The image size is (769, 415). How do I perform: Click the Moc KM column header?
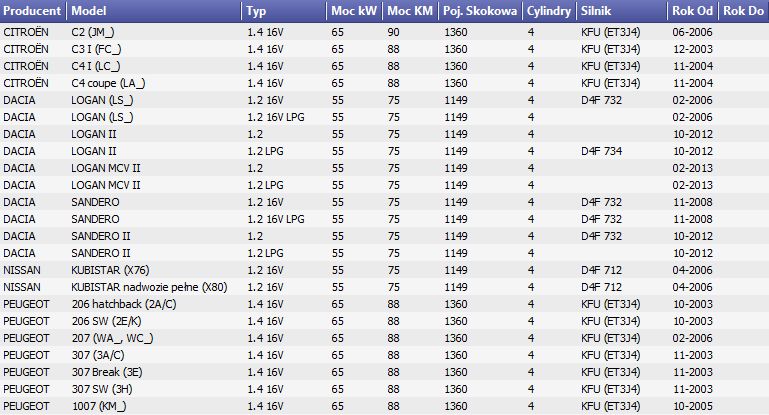point(410,11)
